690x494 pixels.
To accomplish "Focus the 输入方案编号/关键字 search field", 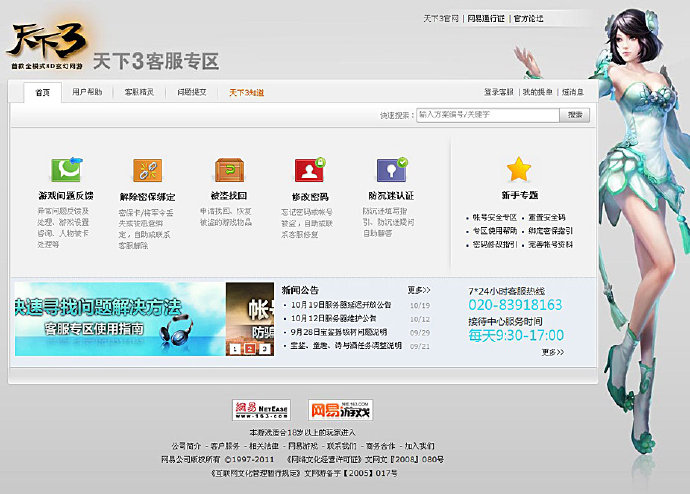I will point(488,115).
